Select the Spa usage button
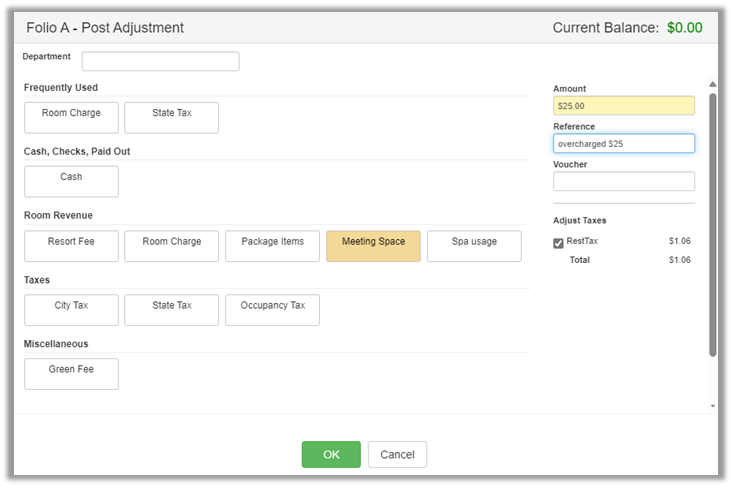The width and height of the screenshot is (732, 487). (x=474, y=246)
